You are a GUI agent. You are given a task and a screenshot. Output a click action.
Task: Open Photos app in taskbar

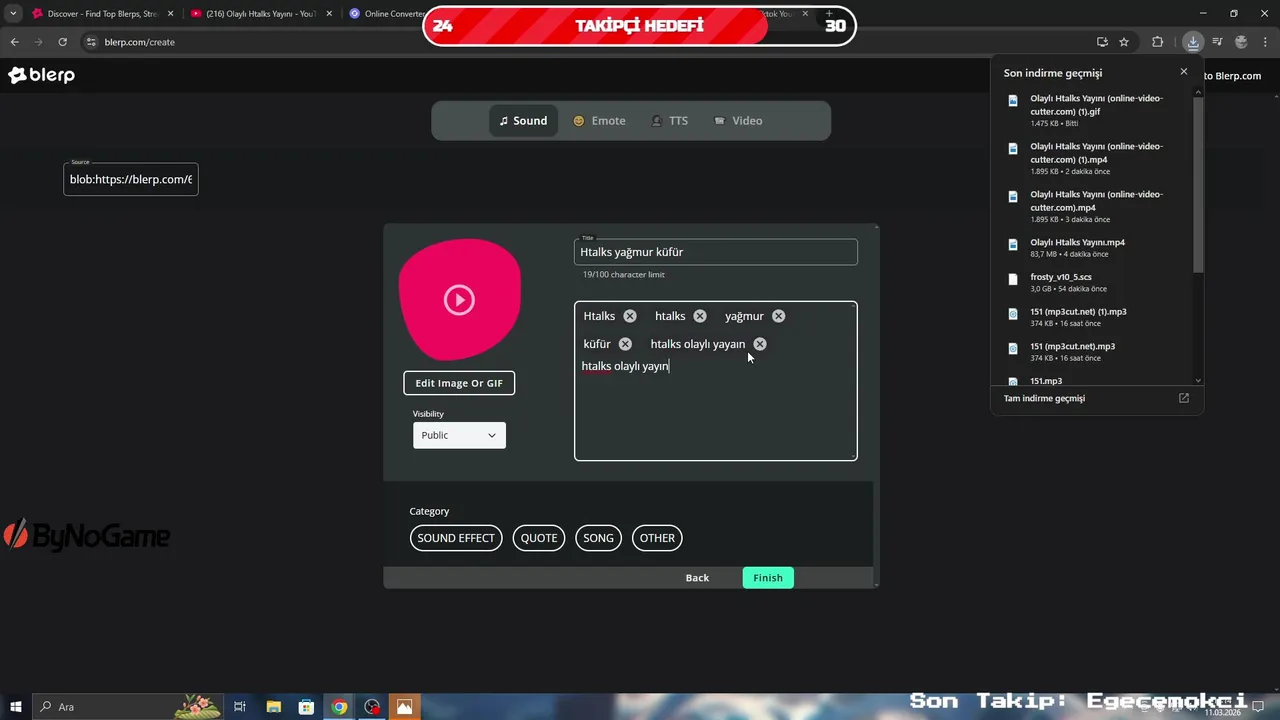pos(404,707)
